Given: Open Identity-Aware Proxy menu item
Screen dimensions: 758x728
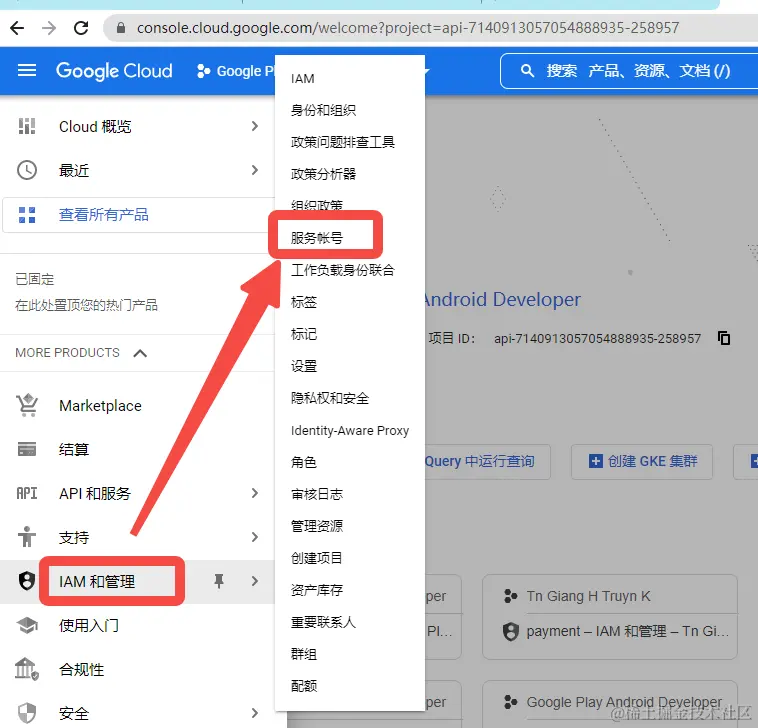Looking at the screenshot, I should click(x=350, y=430).
